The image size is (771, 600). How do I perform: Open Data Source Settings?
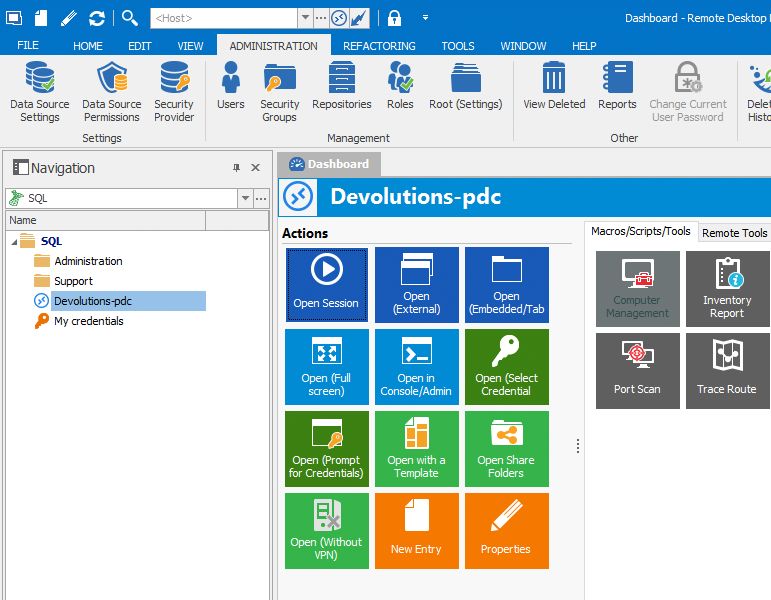click(x=40, y=92)
